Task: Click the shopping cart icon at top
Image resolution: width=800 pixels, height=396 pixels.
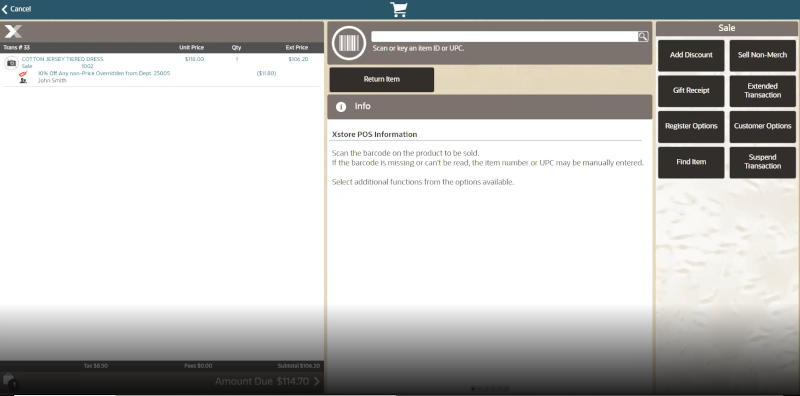Action: [x=399, y=9]
